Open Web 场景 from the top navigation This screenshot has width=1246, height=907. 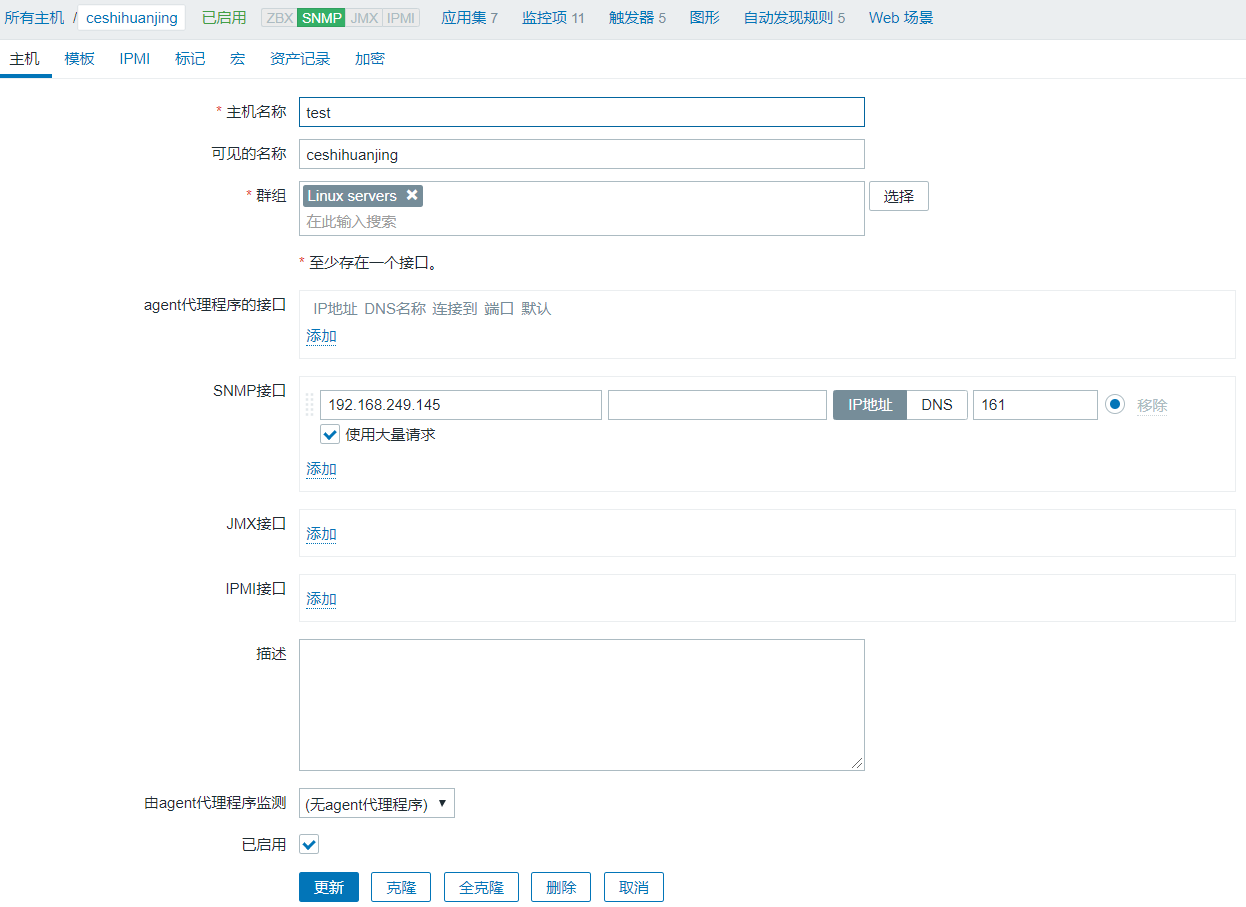[x=899, y=17]
